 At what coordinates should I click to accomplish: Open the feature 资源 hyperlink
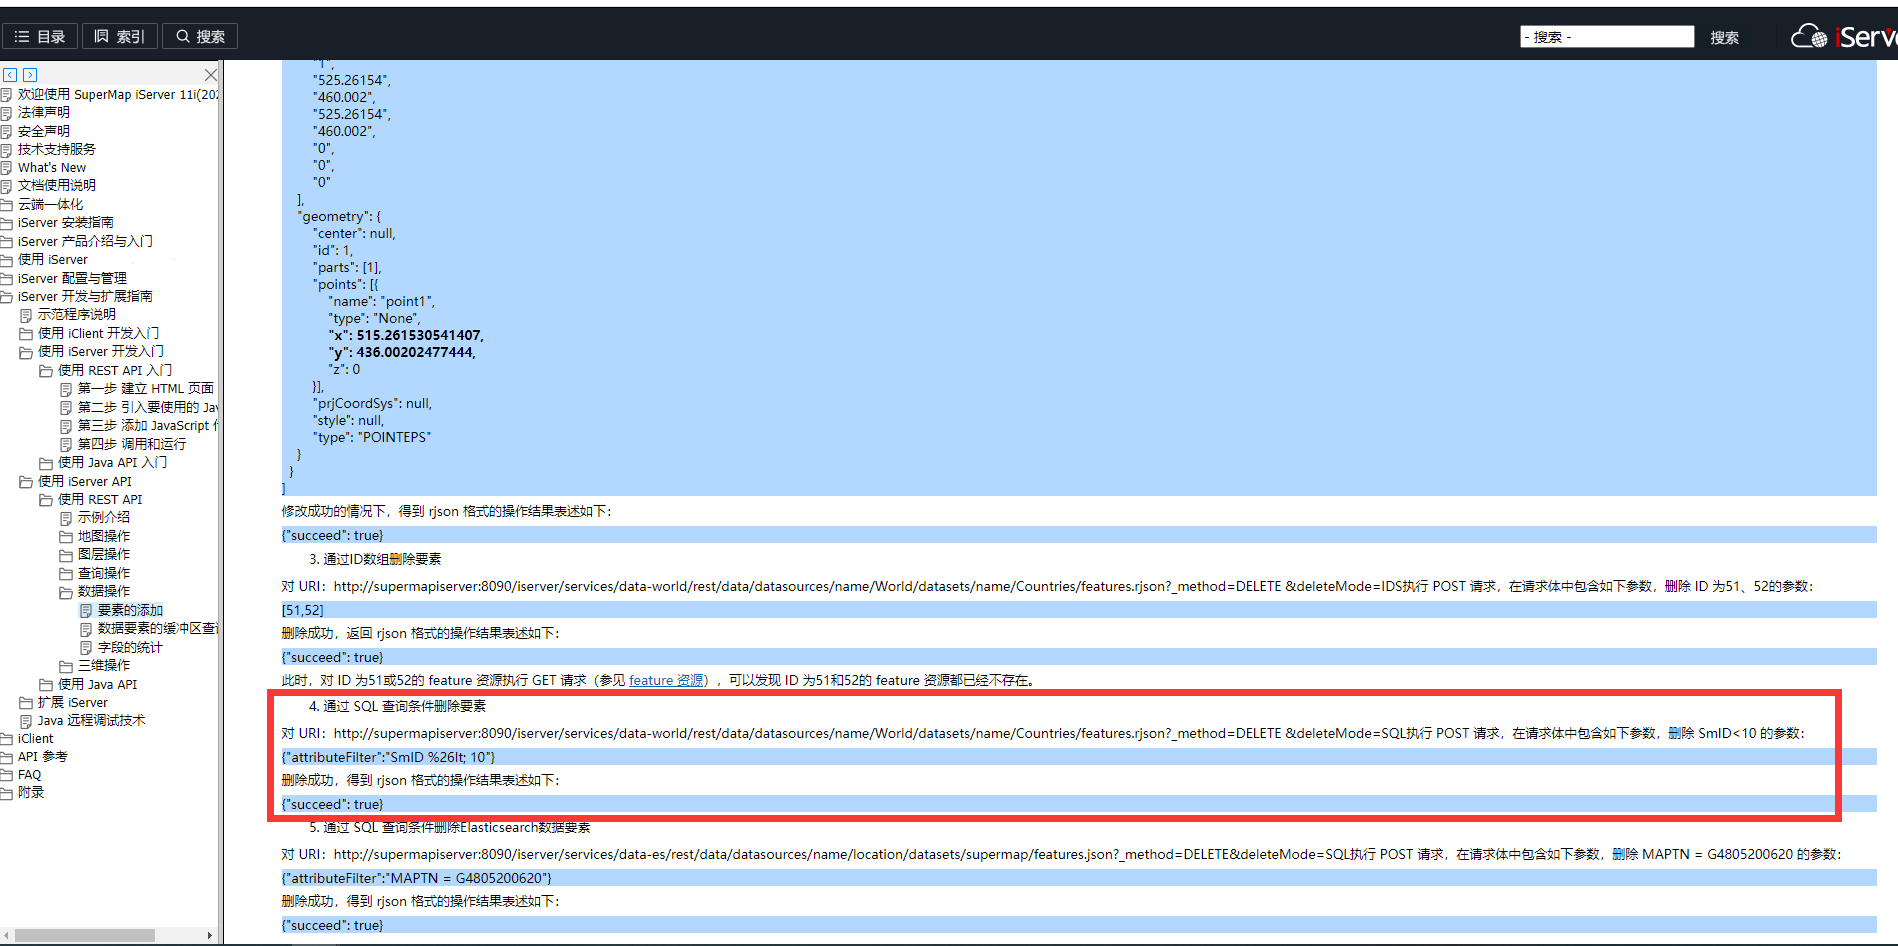pyautogui.click(x=666, y=680)
